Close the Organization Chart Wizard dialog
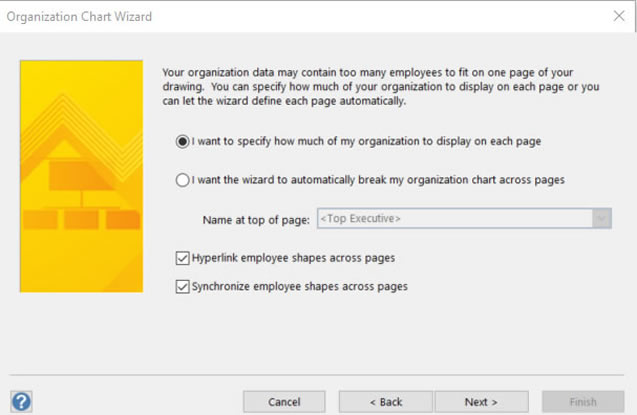Image resolution: width=637 pixels, height=415 pixels. click(x=619, y=16)
